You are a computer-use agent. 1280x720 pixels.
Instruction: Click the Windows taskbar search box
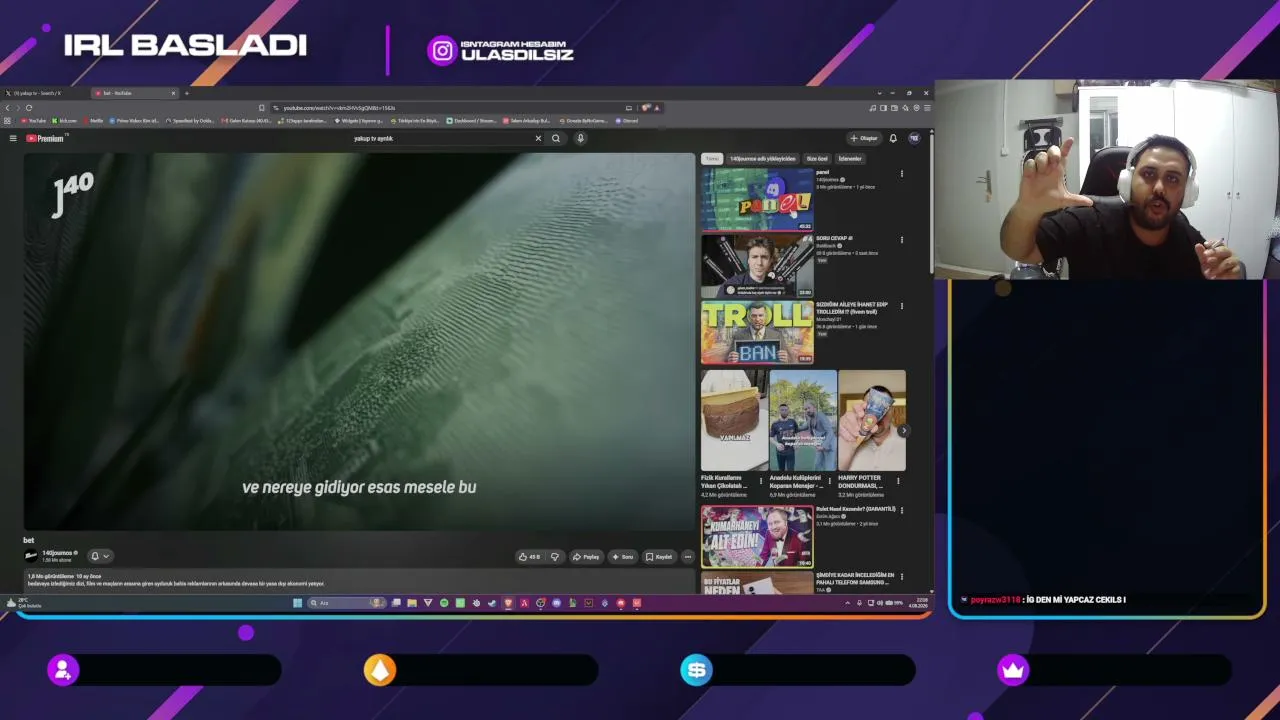tap(346, 603)
